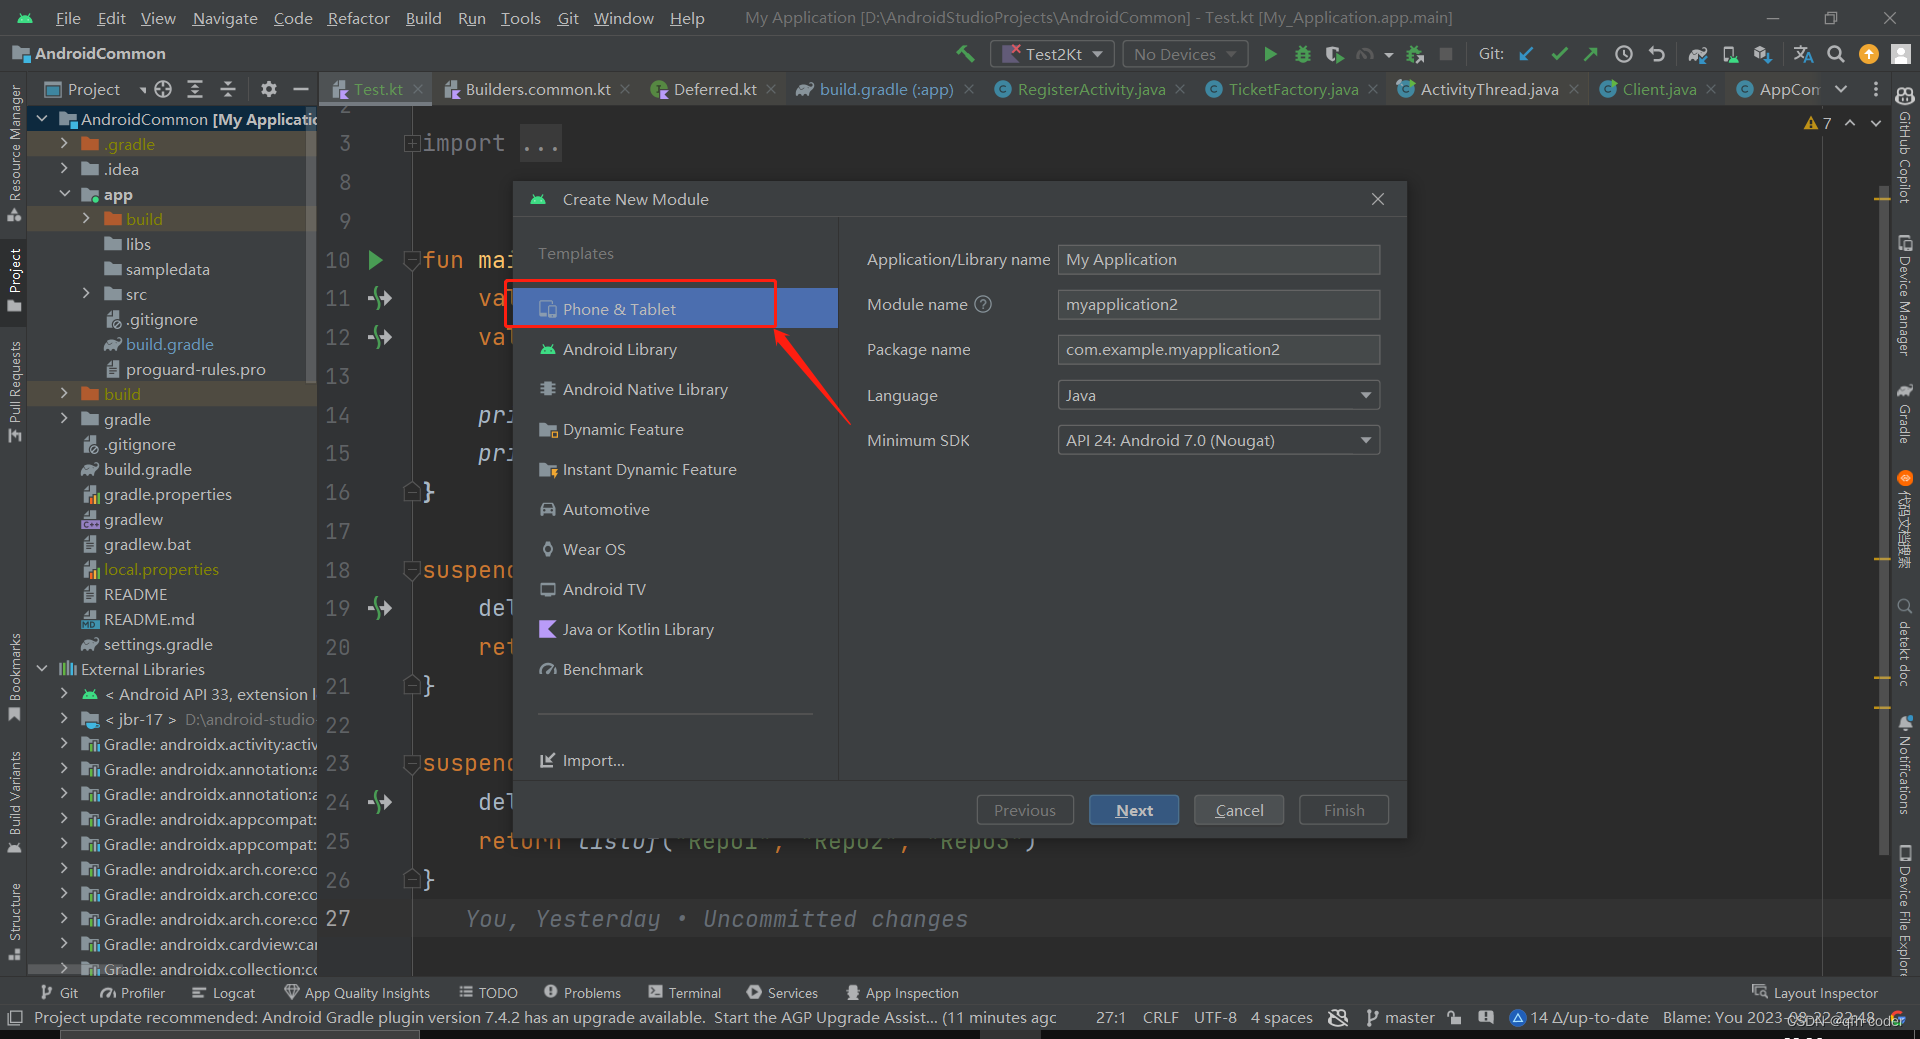Expand the gradle folder

click(64, 419)
